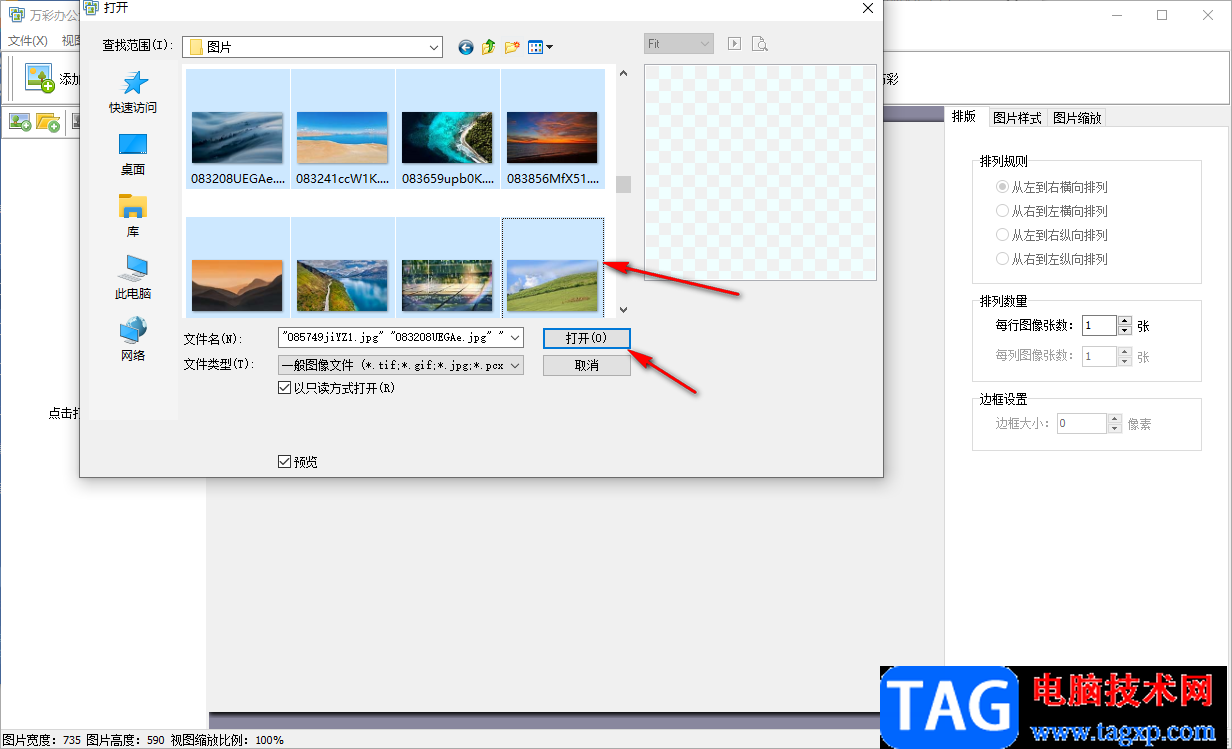This screenshot has height=749, width=1232.
Task: Go up one folder level
Action: [x=489, y=47]
